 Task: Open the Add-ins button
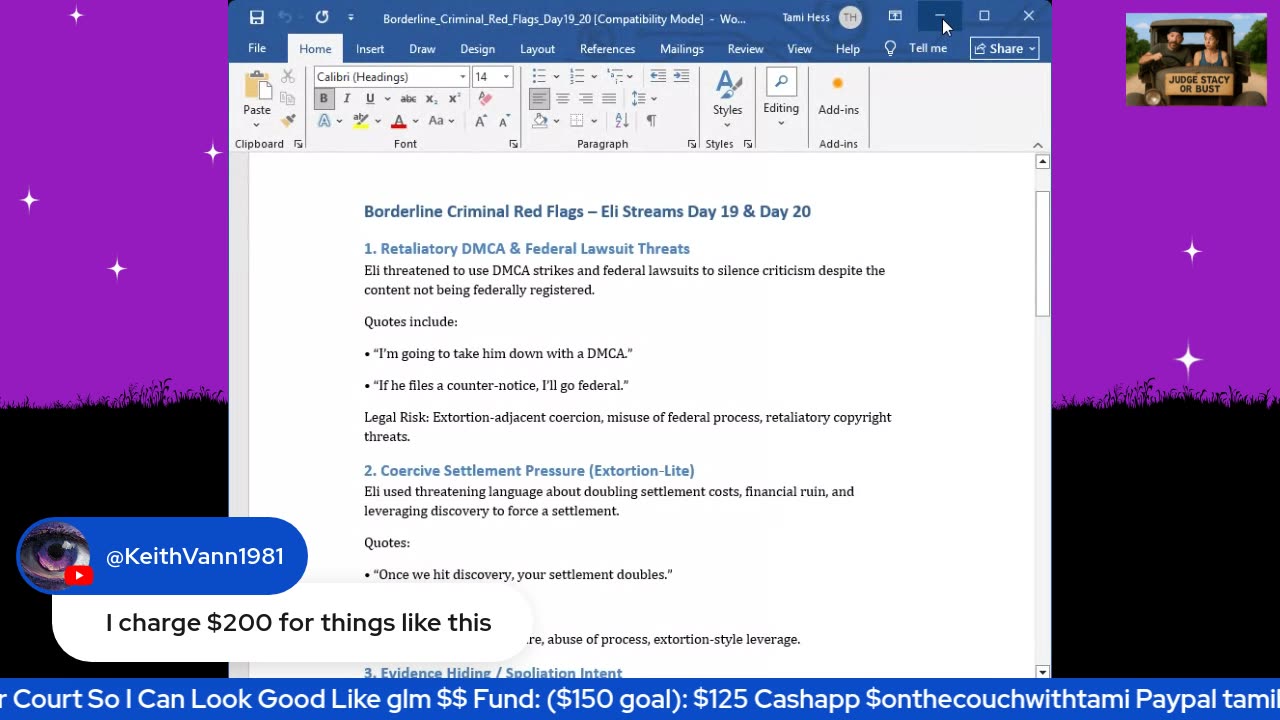point(838,97)
